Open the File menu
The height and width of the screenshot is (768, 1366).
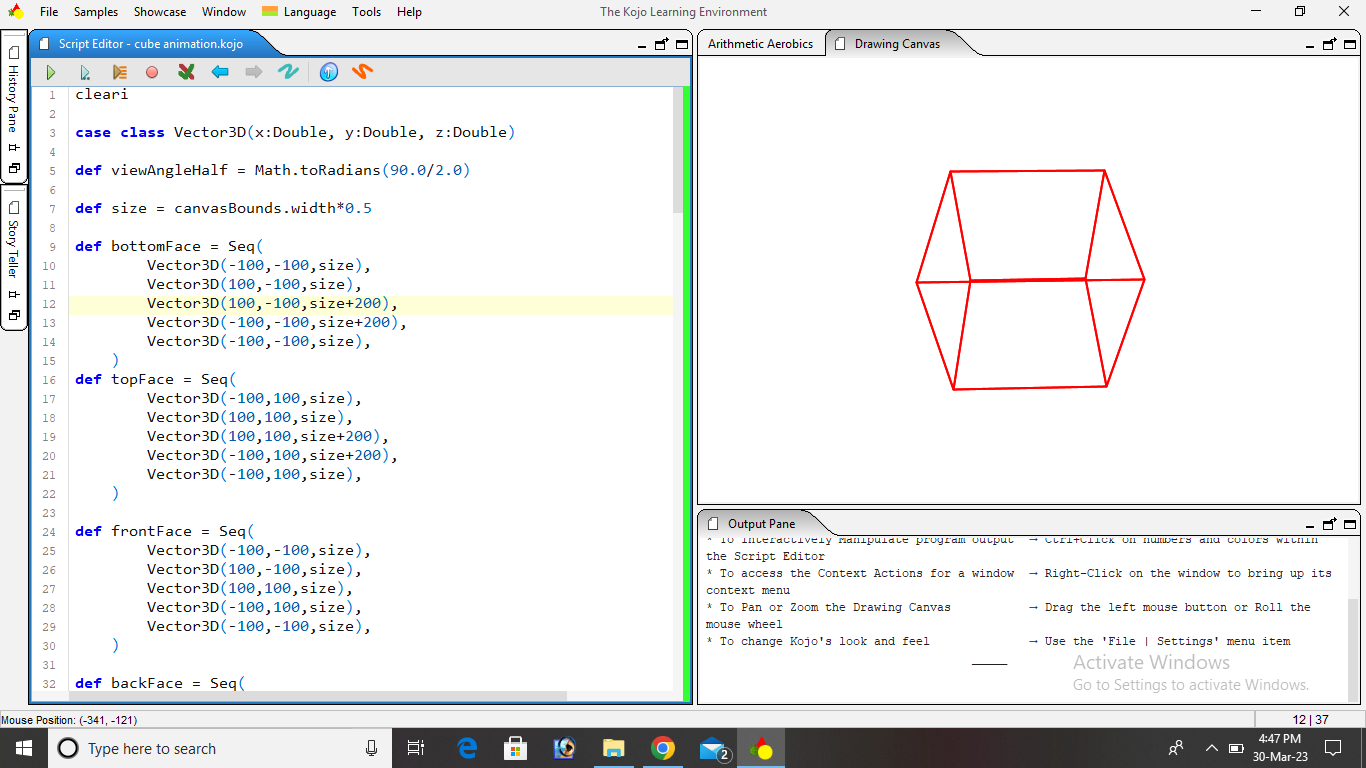click(x=49, y=12)
